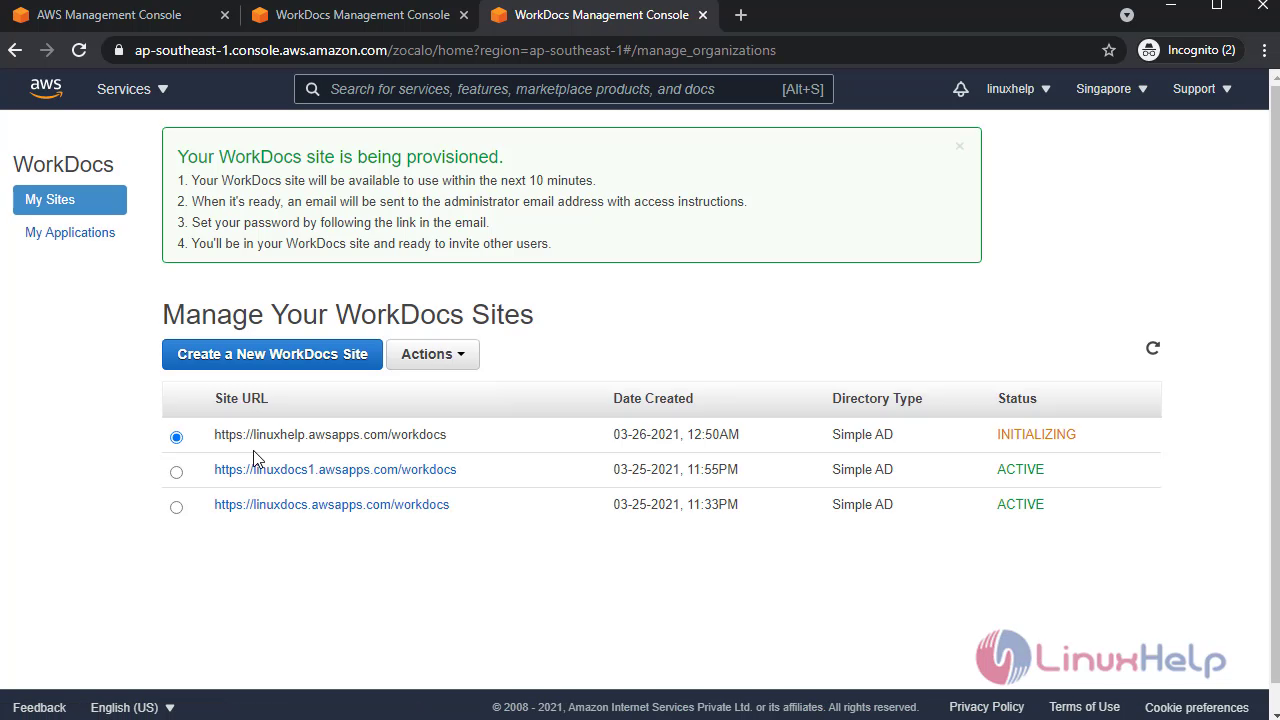Go forward in browser history

(47, 50)
